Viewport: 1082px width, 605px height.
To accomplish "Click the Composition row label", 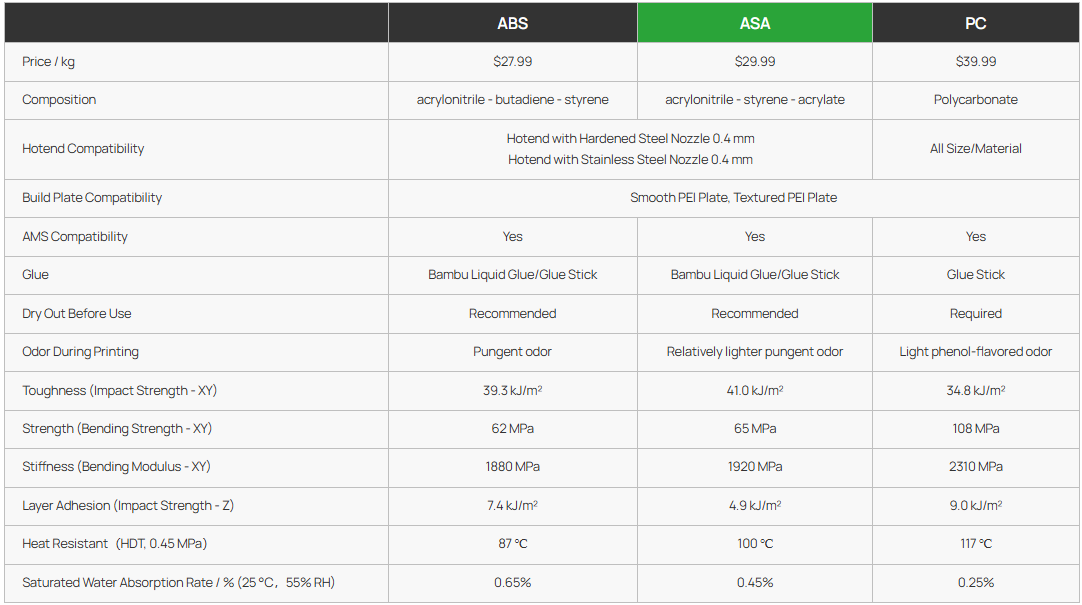I will pyautogui.click(x=59, y=99).
